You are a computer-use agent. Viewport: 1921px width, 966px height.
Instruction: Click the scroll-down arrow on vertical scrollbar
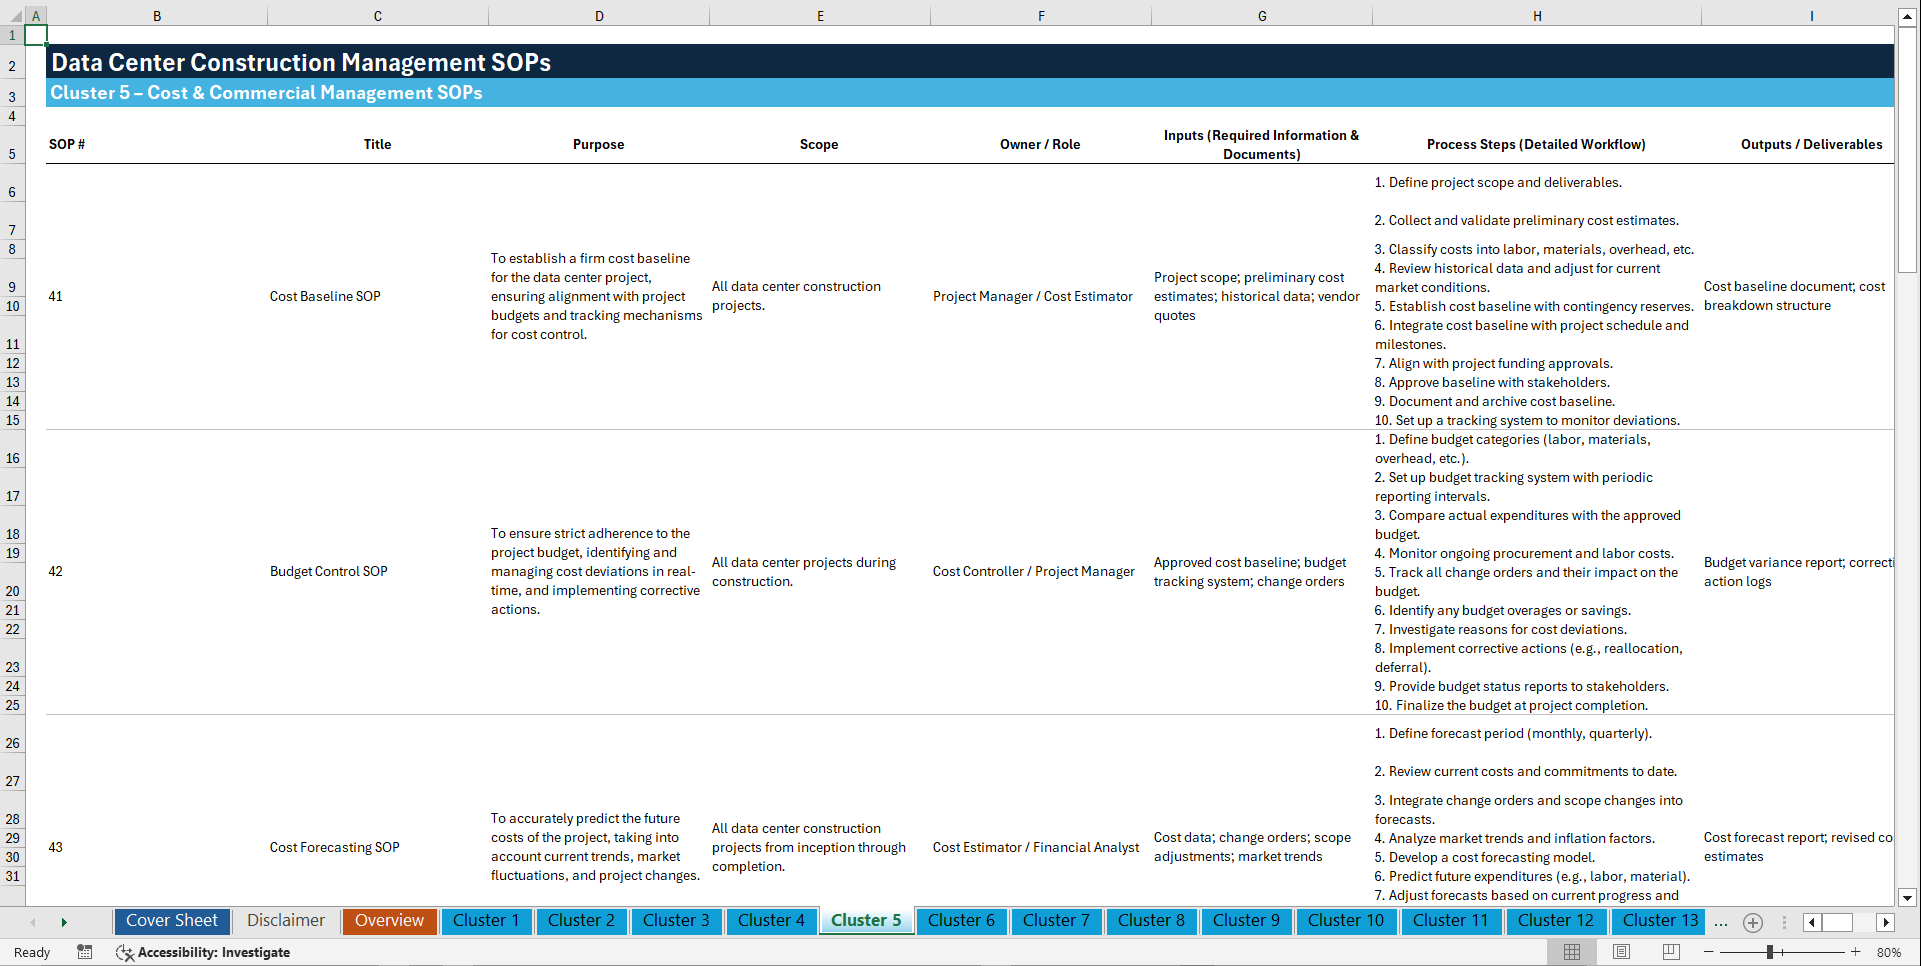[1908, 897]
